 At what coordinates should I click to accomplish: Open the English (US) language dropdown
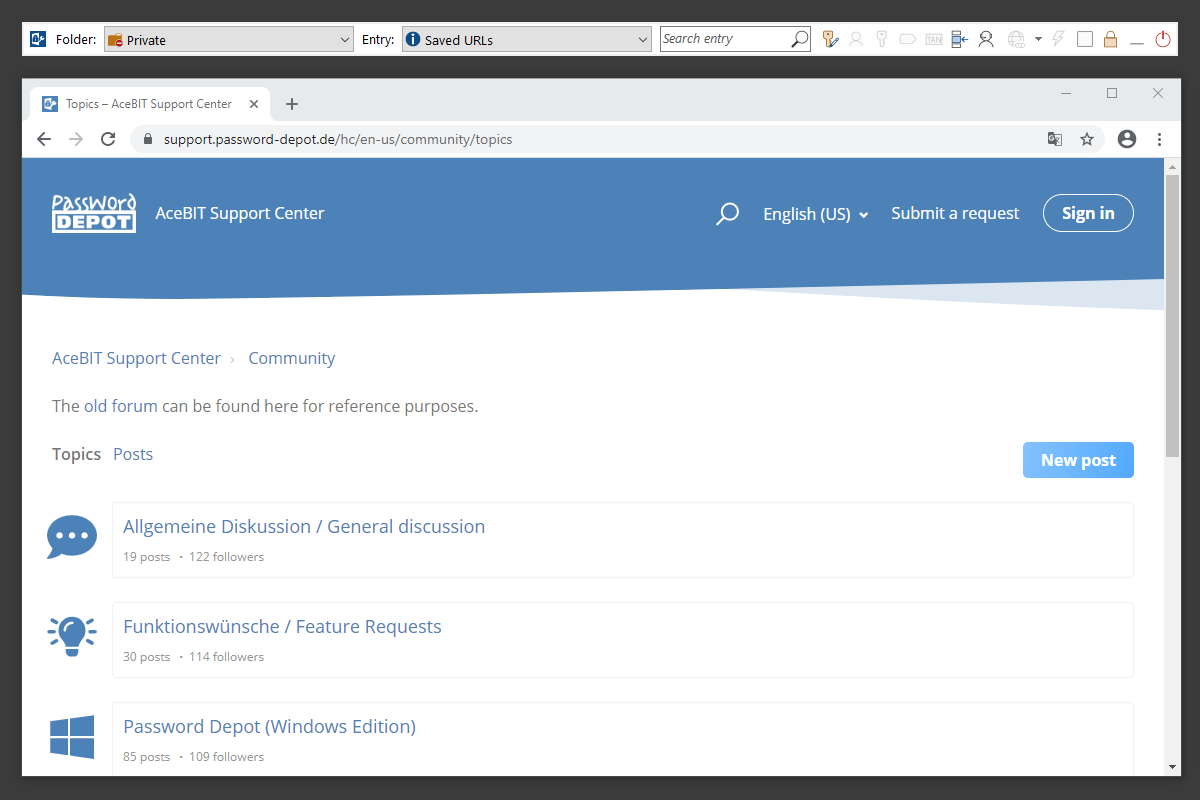(816, 214)
